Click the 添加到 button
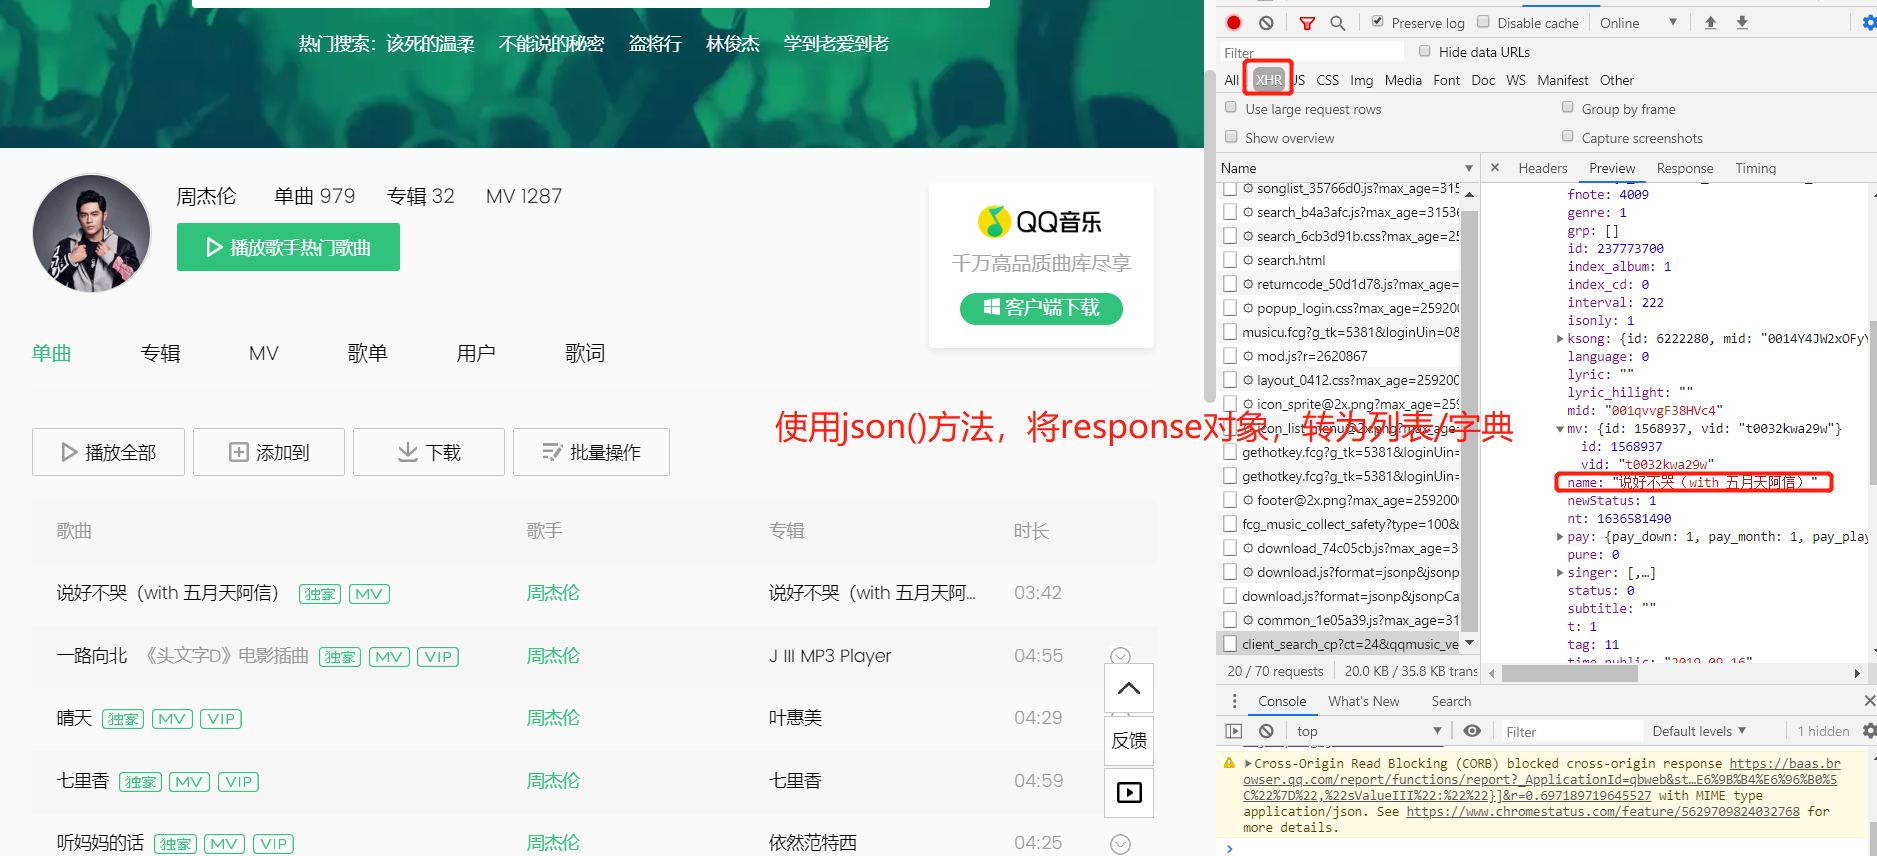 tap(269, 452)
